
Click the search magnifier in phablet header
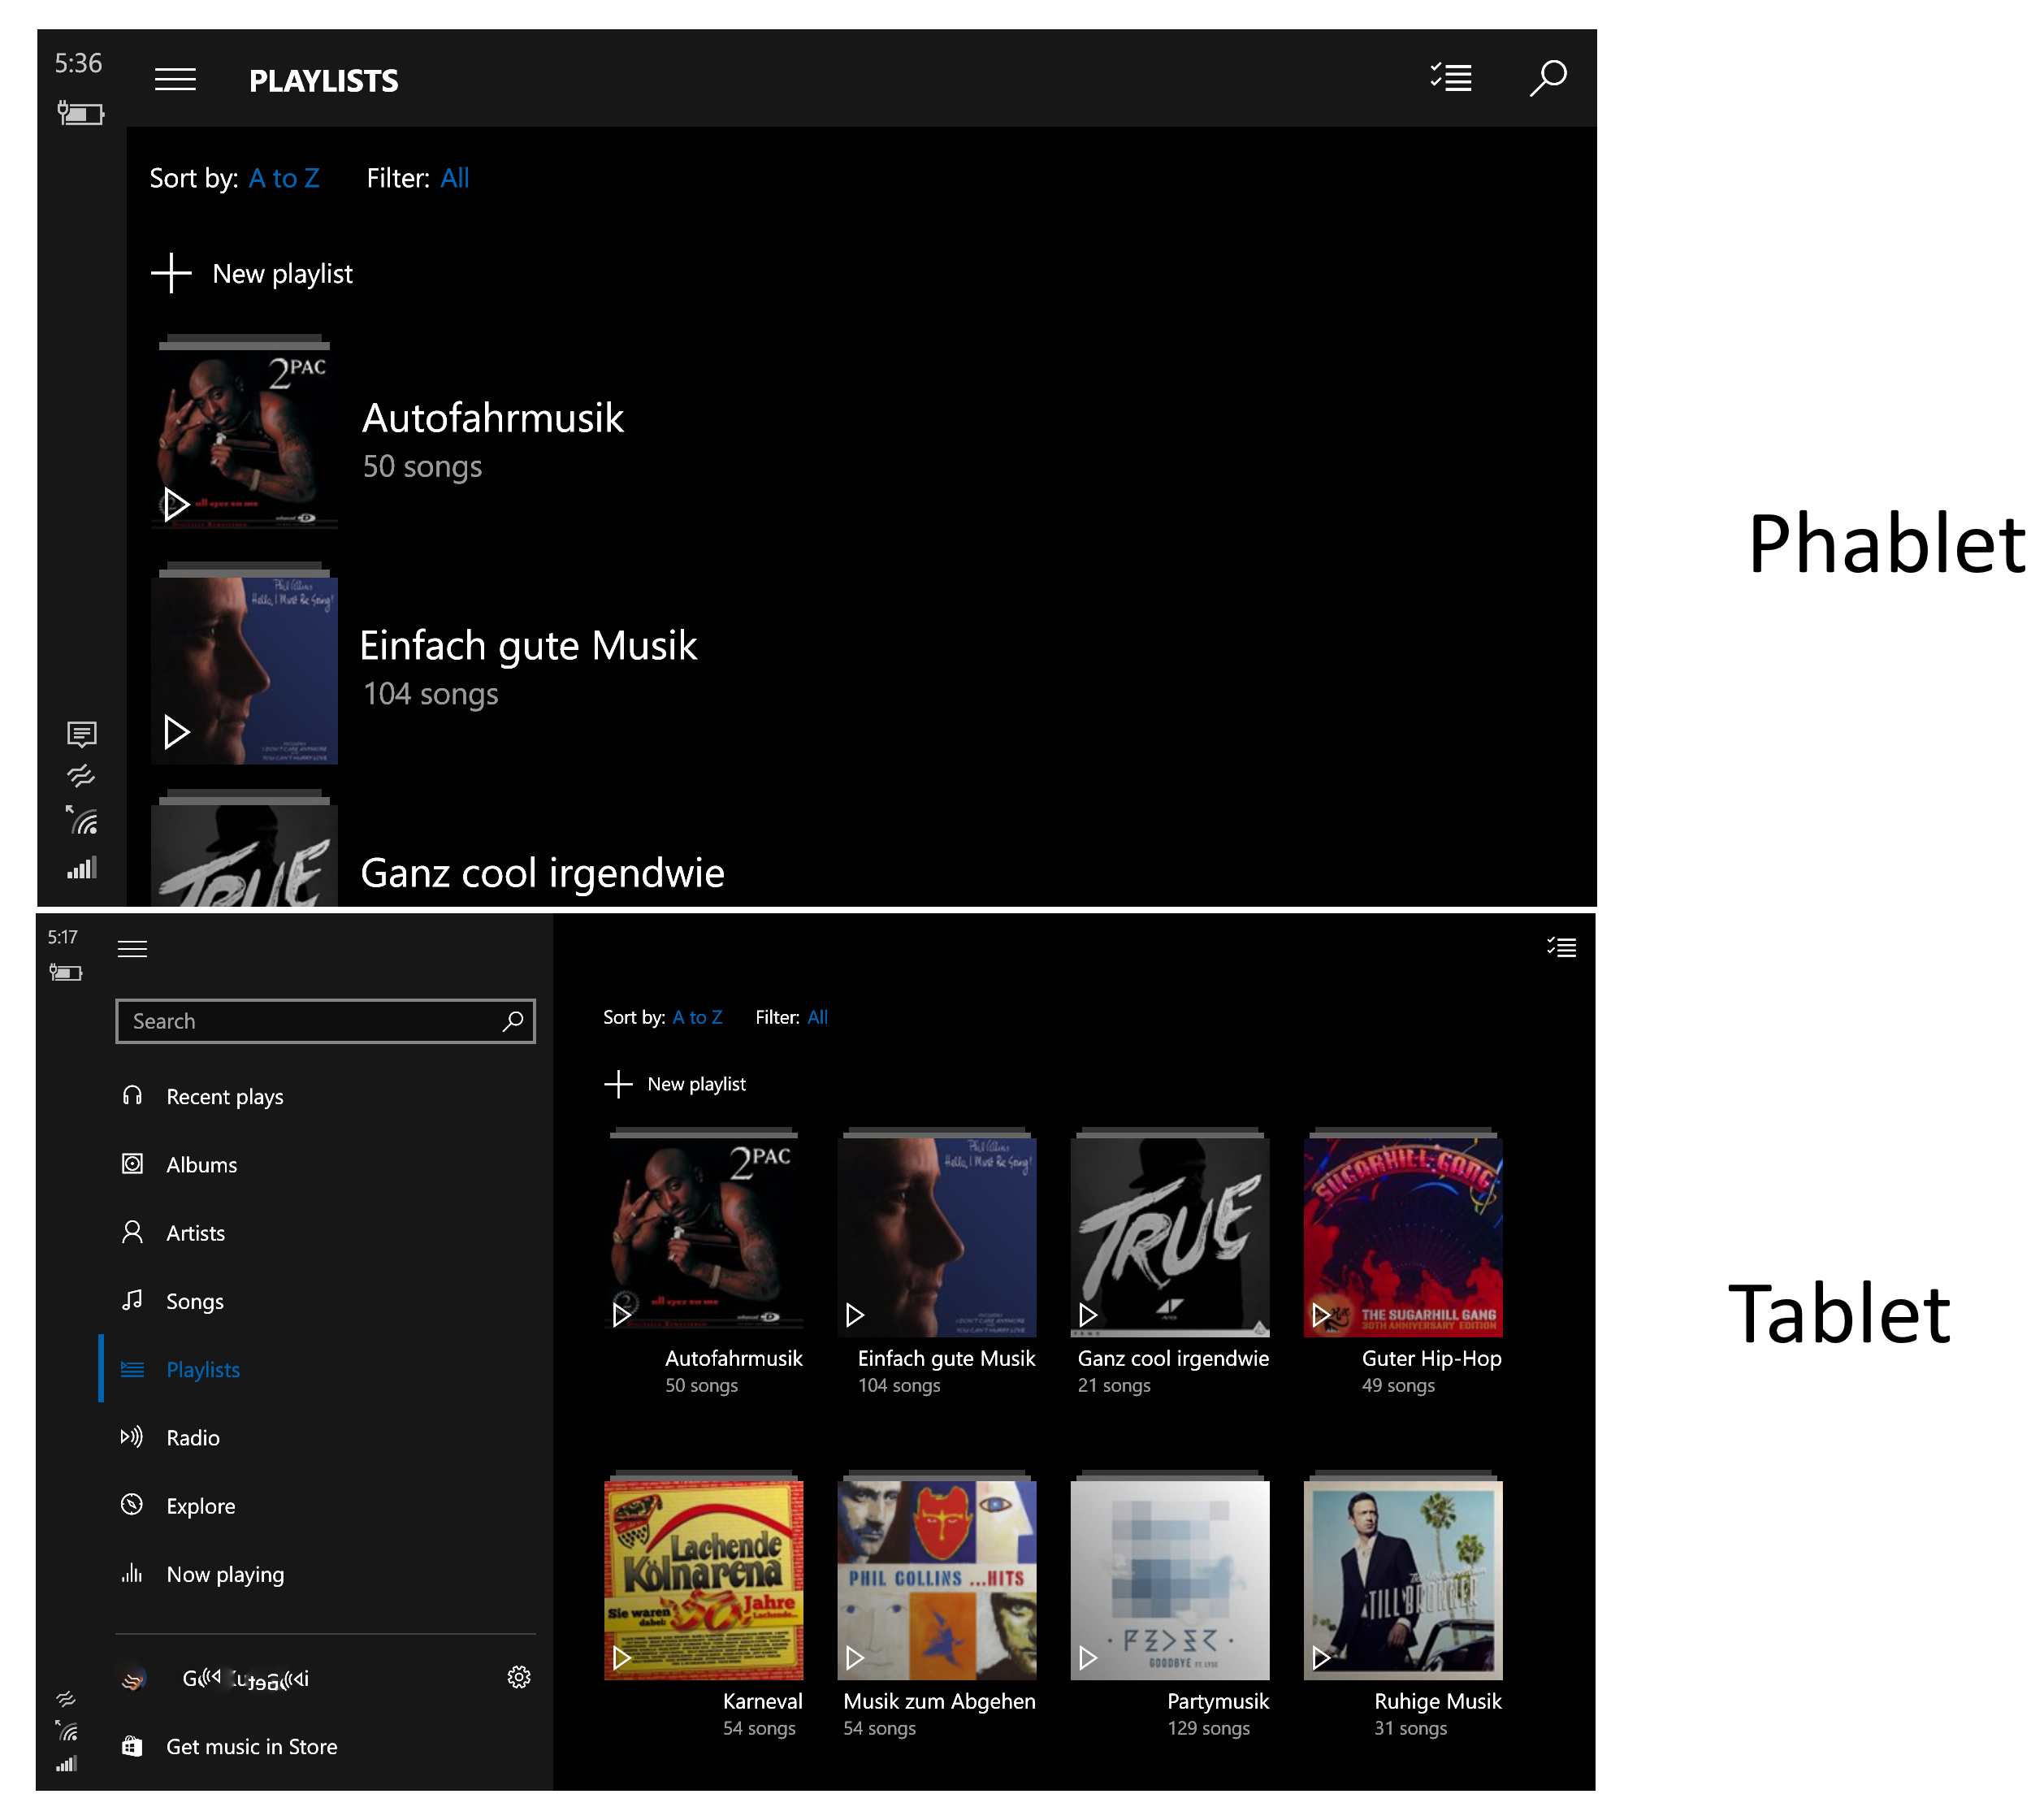(x=1547, y=77)
